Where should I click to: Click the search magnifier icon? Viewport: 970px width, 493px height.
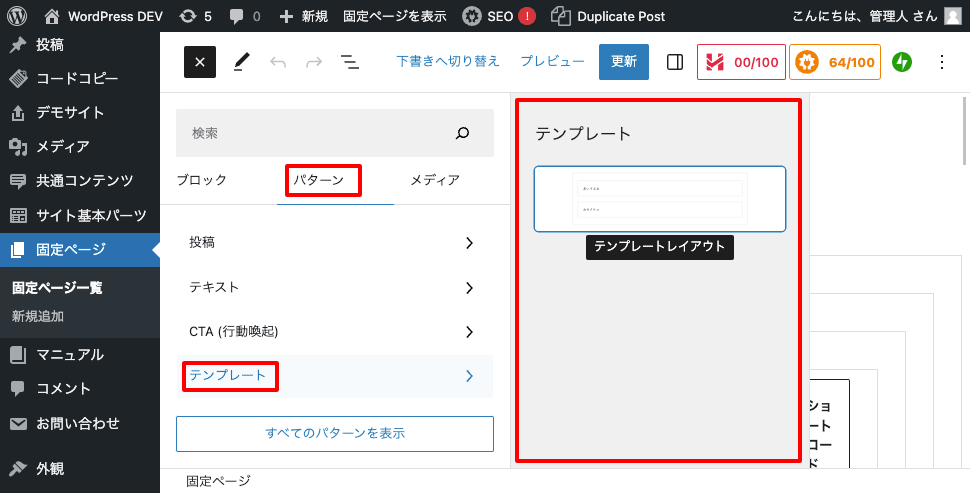[x=462, y=133]
